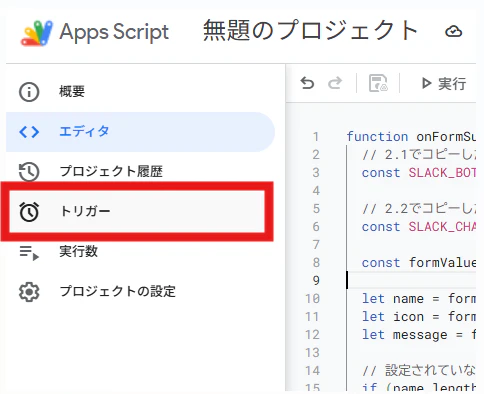Open 概要 overview page
This screenshot has height=394, width=484.
click(x=140, y=92)
